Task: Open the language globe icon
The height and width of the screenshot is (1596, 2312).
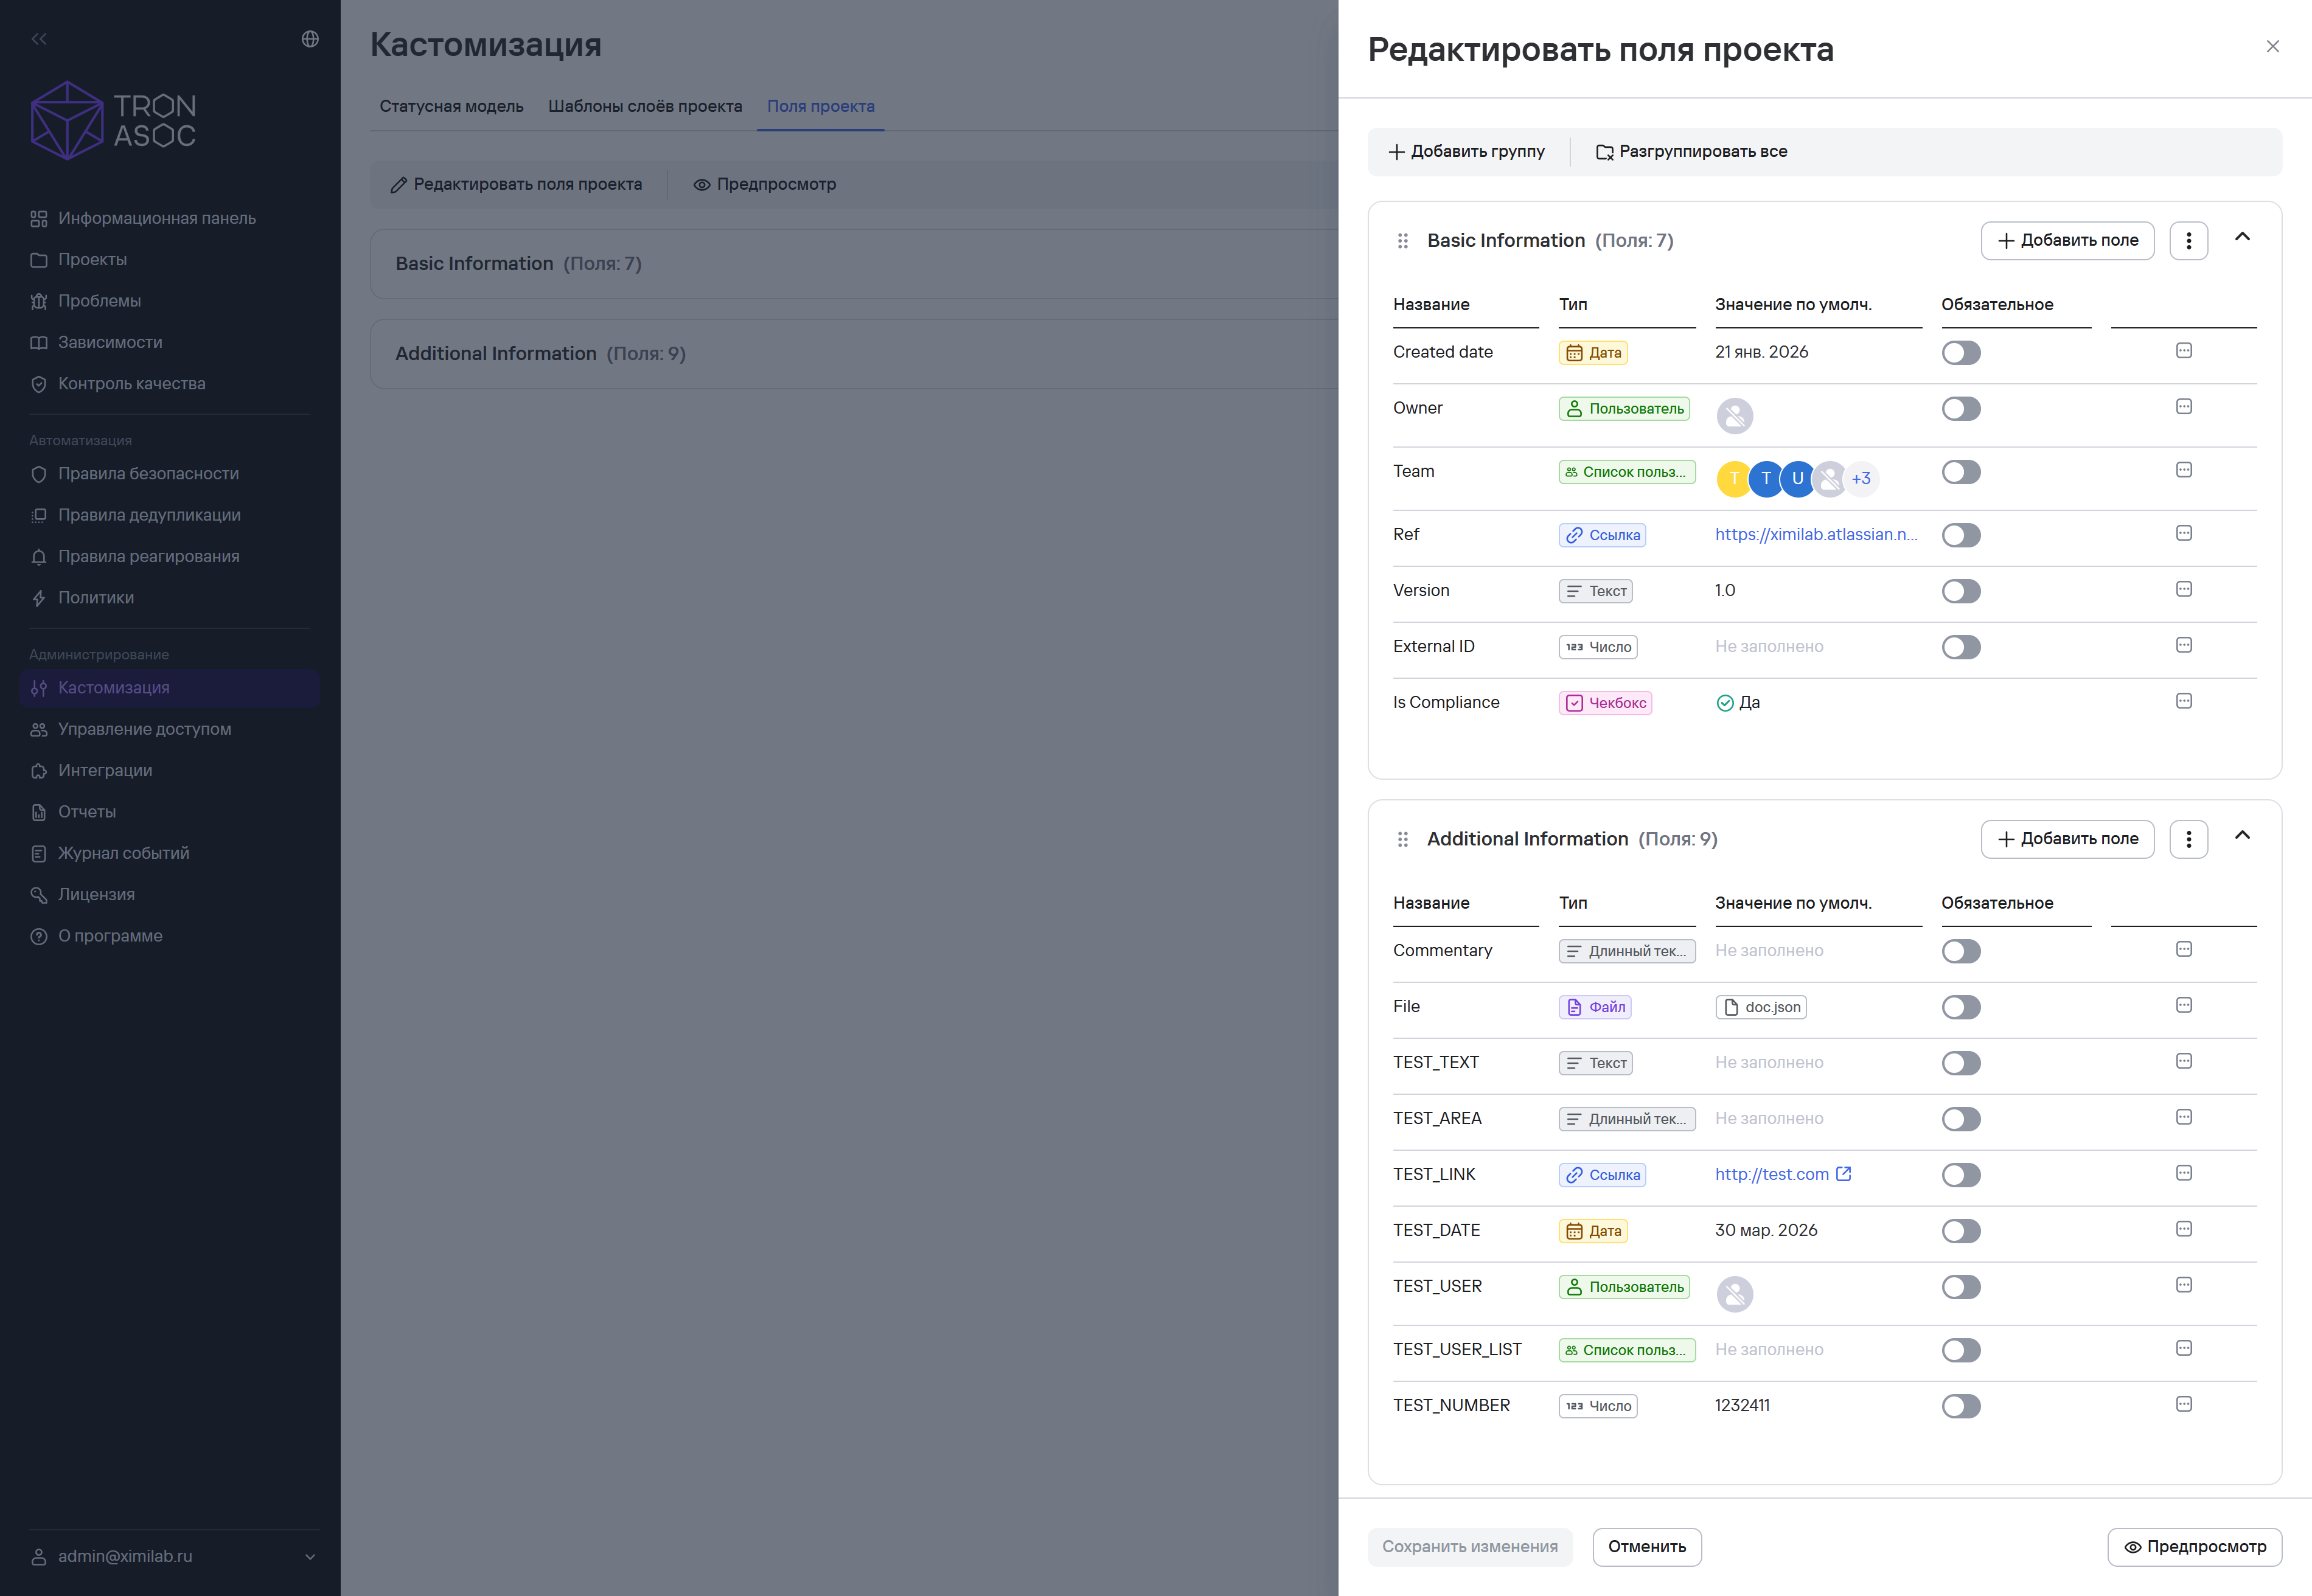Action: coord(310,39)
